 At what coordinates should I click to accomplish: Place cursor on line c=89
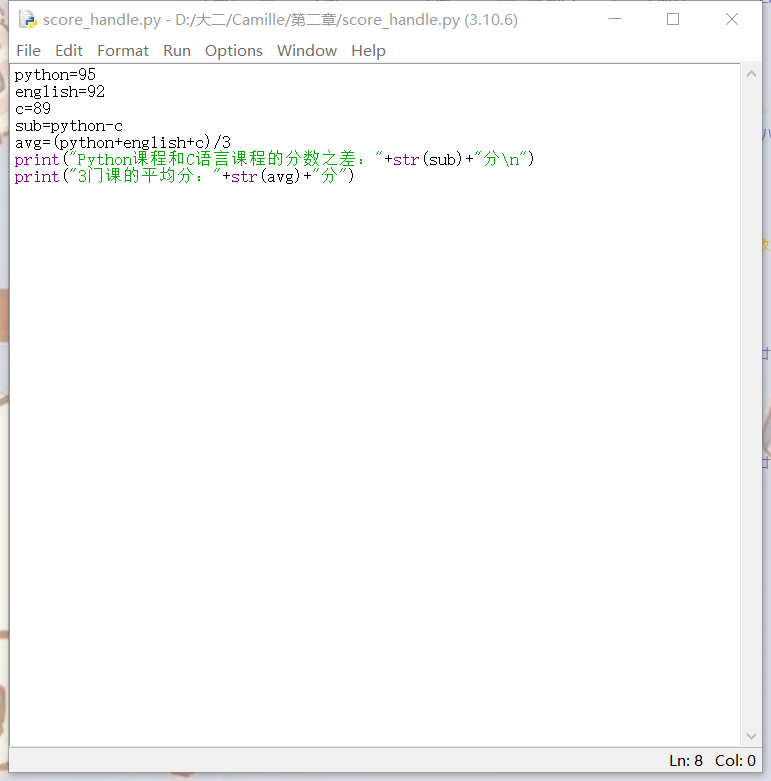coord(33,109)
